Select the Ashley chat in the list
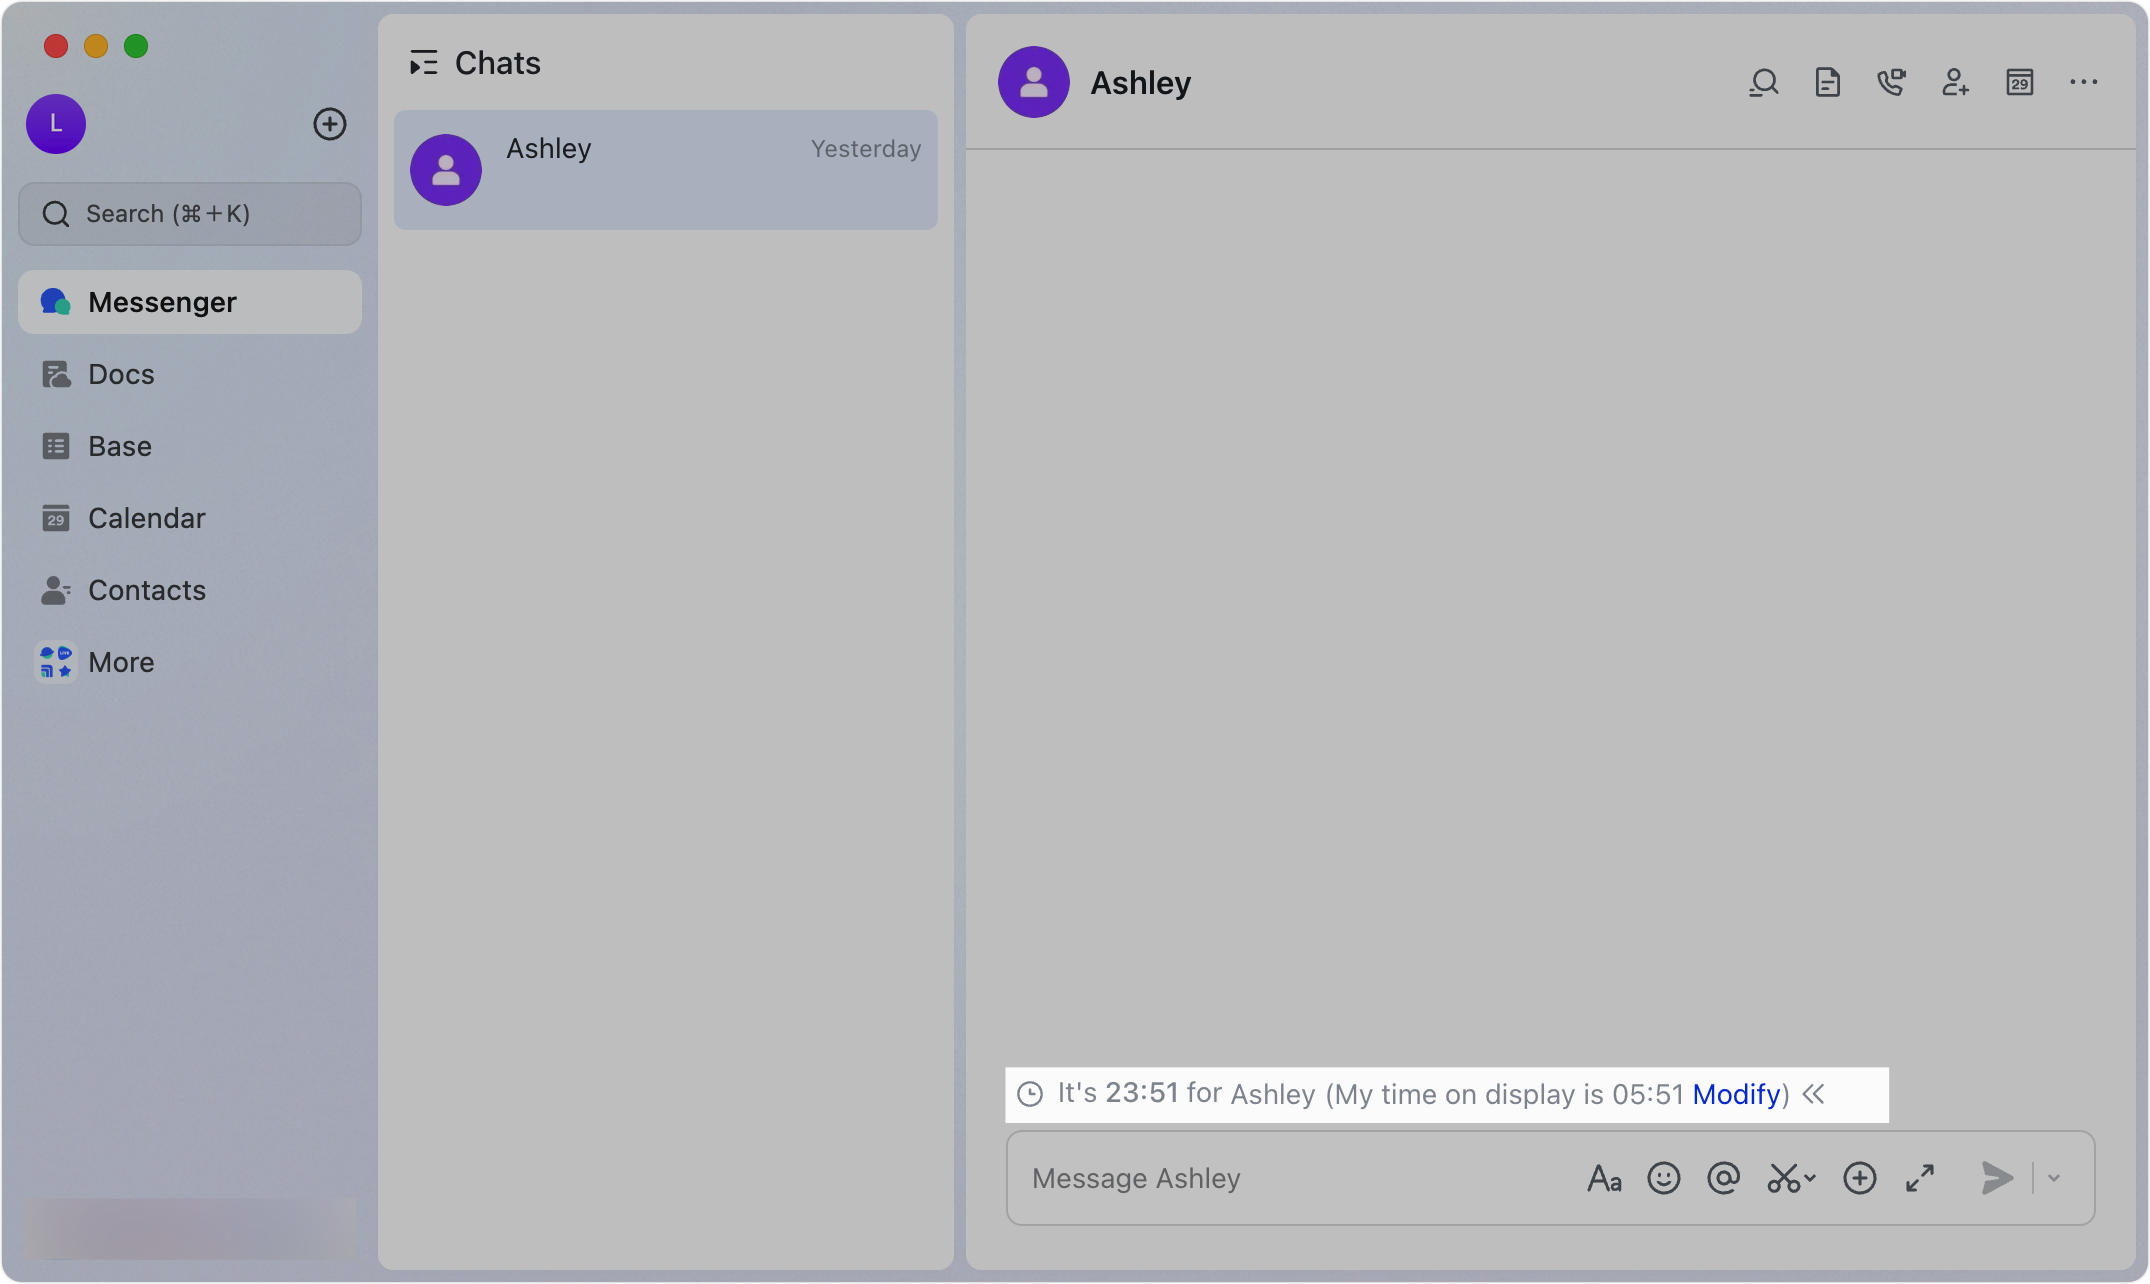 tap(666, 170)
